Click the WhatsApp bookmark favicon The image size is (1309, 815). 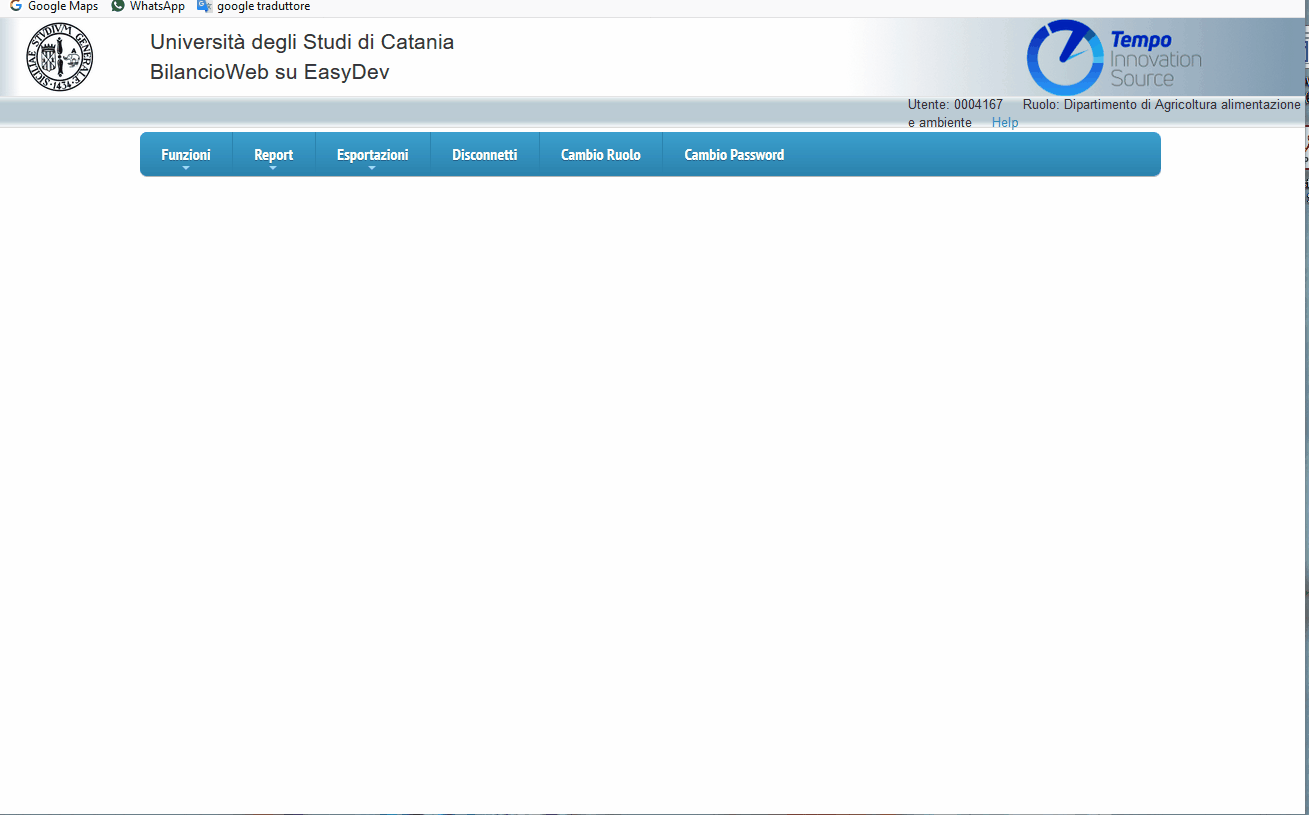tap(118, 6)
